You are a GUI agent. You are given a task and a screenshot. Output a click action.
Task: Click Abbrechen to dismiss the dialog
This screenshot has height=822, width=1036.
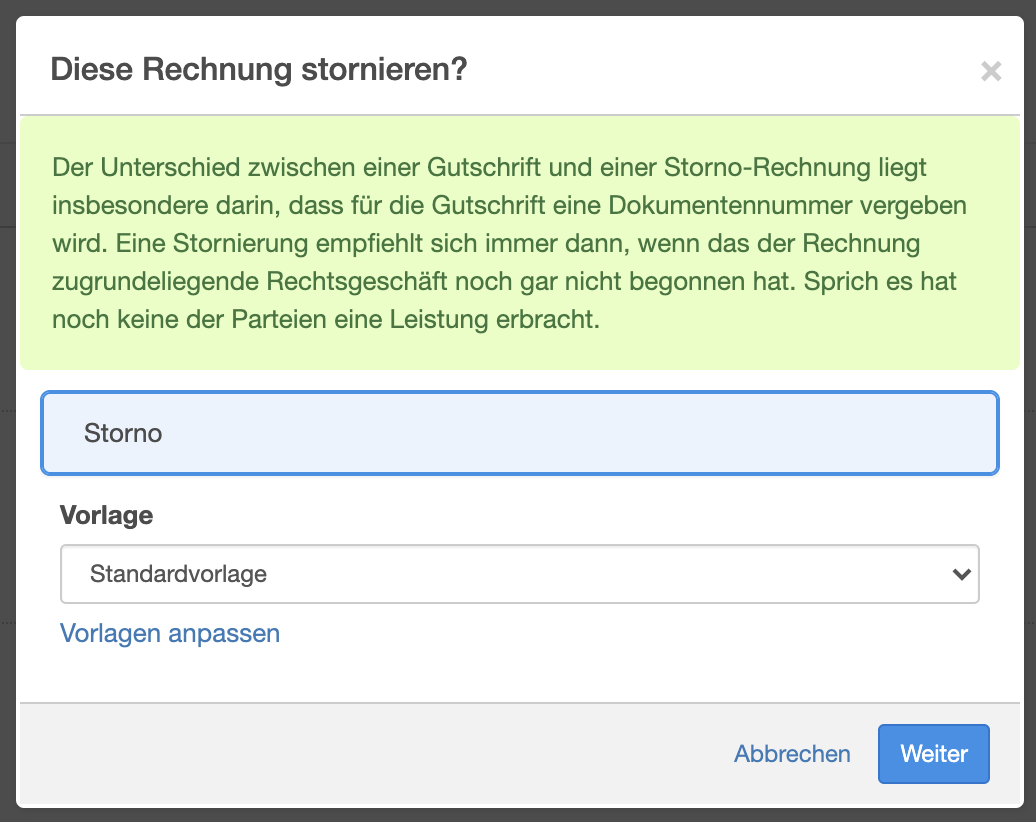(x=792, y=754)
